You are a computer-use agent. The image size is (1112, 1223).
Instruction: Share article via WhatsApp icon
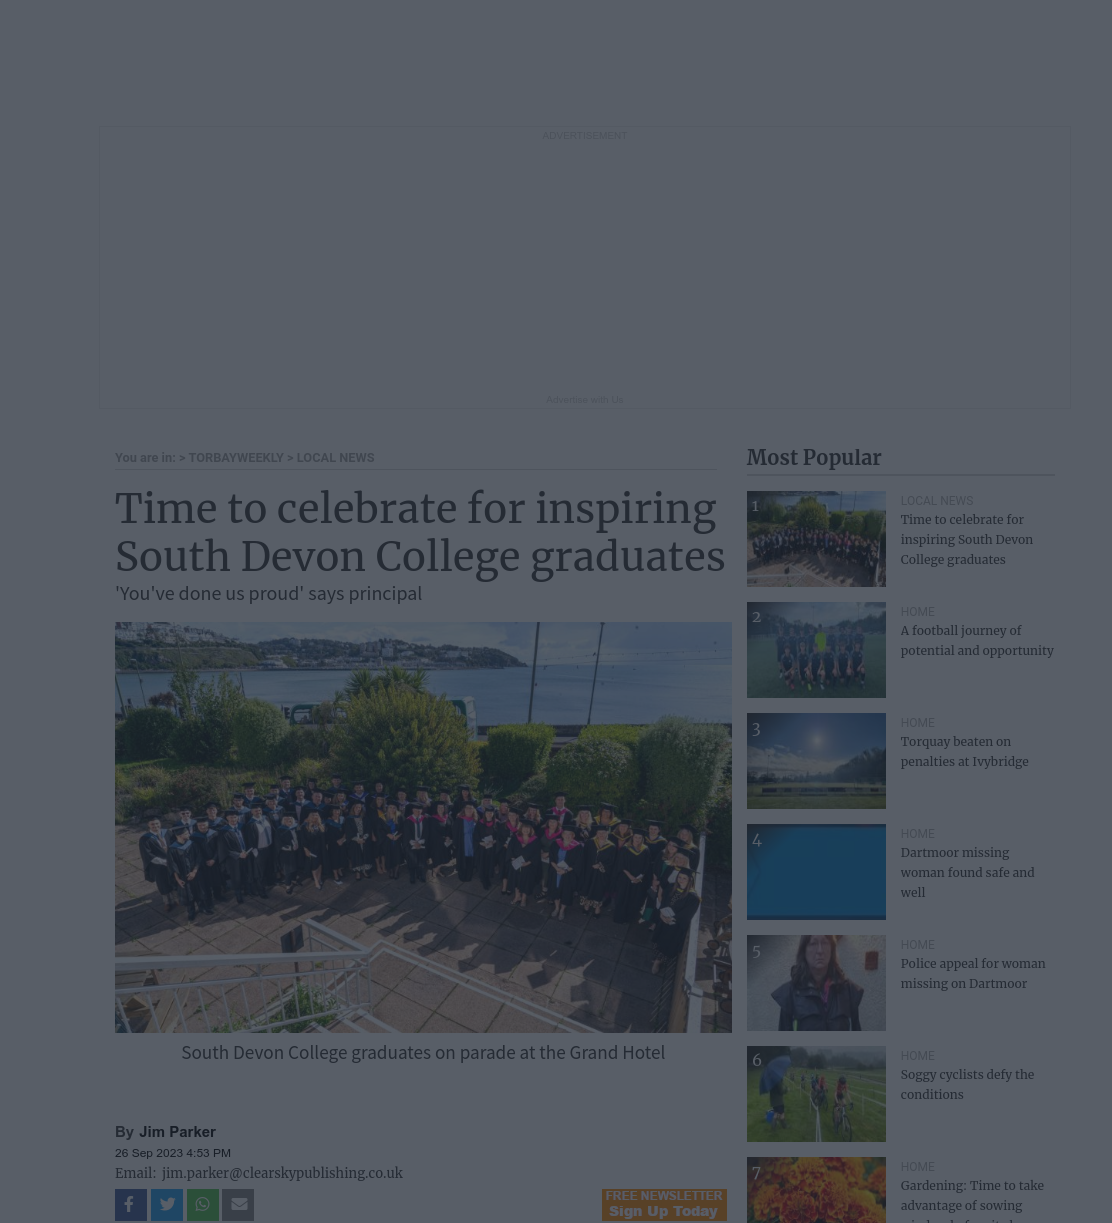point(203,1205)
